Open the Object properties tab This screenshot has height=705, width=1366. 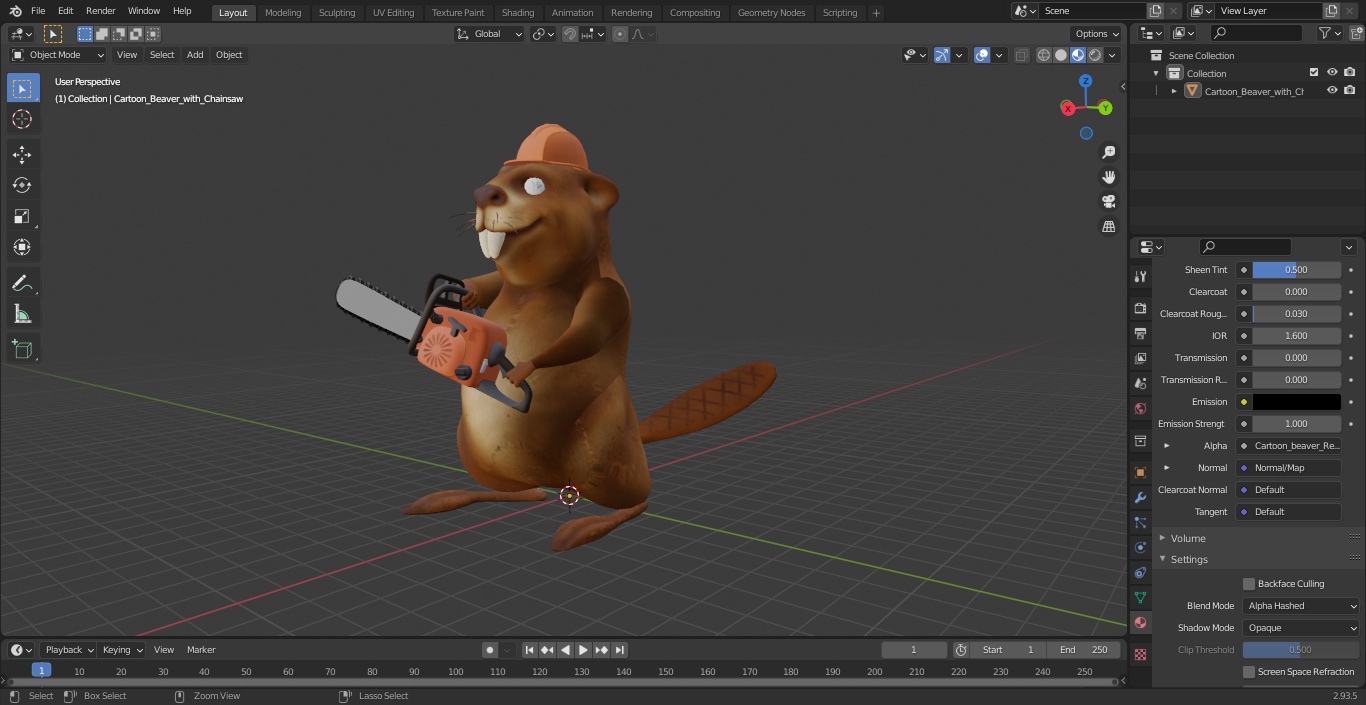[1140, 472]
